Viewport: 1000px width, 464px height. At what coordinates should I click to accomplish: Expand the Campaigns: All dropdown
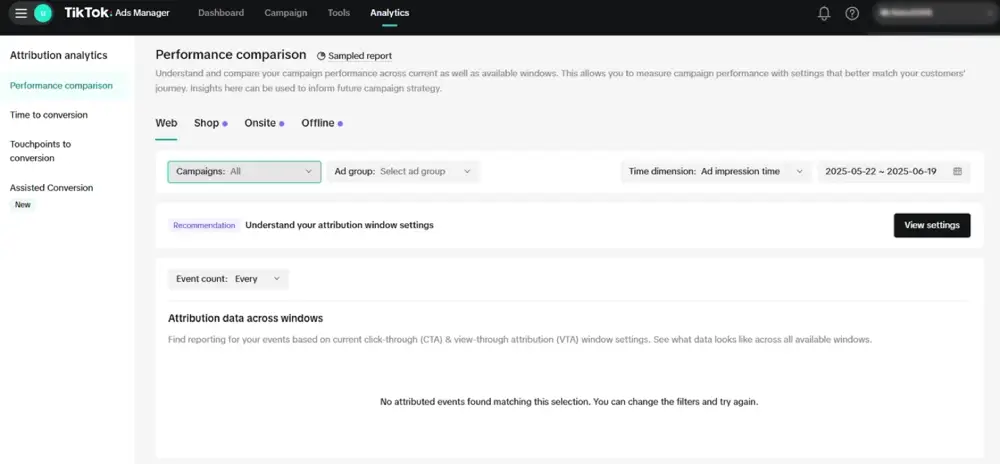[x=244, y=171]
